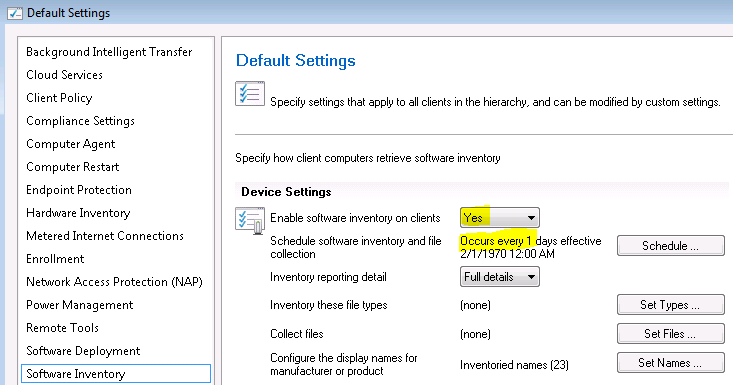Click the software inventory icon under Device Settings
This screenshot has height=385, width=733.
[250, 221]
